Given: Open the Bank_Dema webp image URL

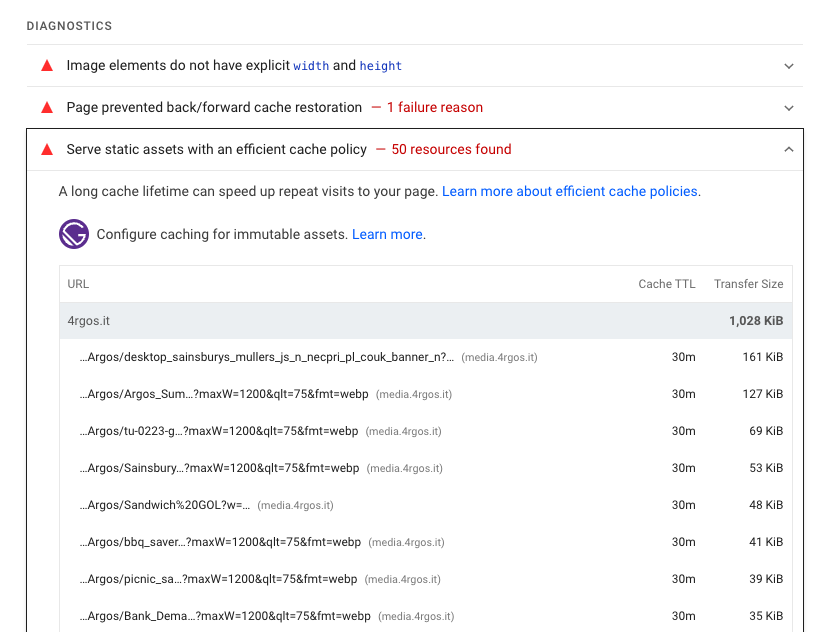Looking at the screenshot, I should (225, 616).
